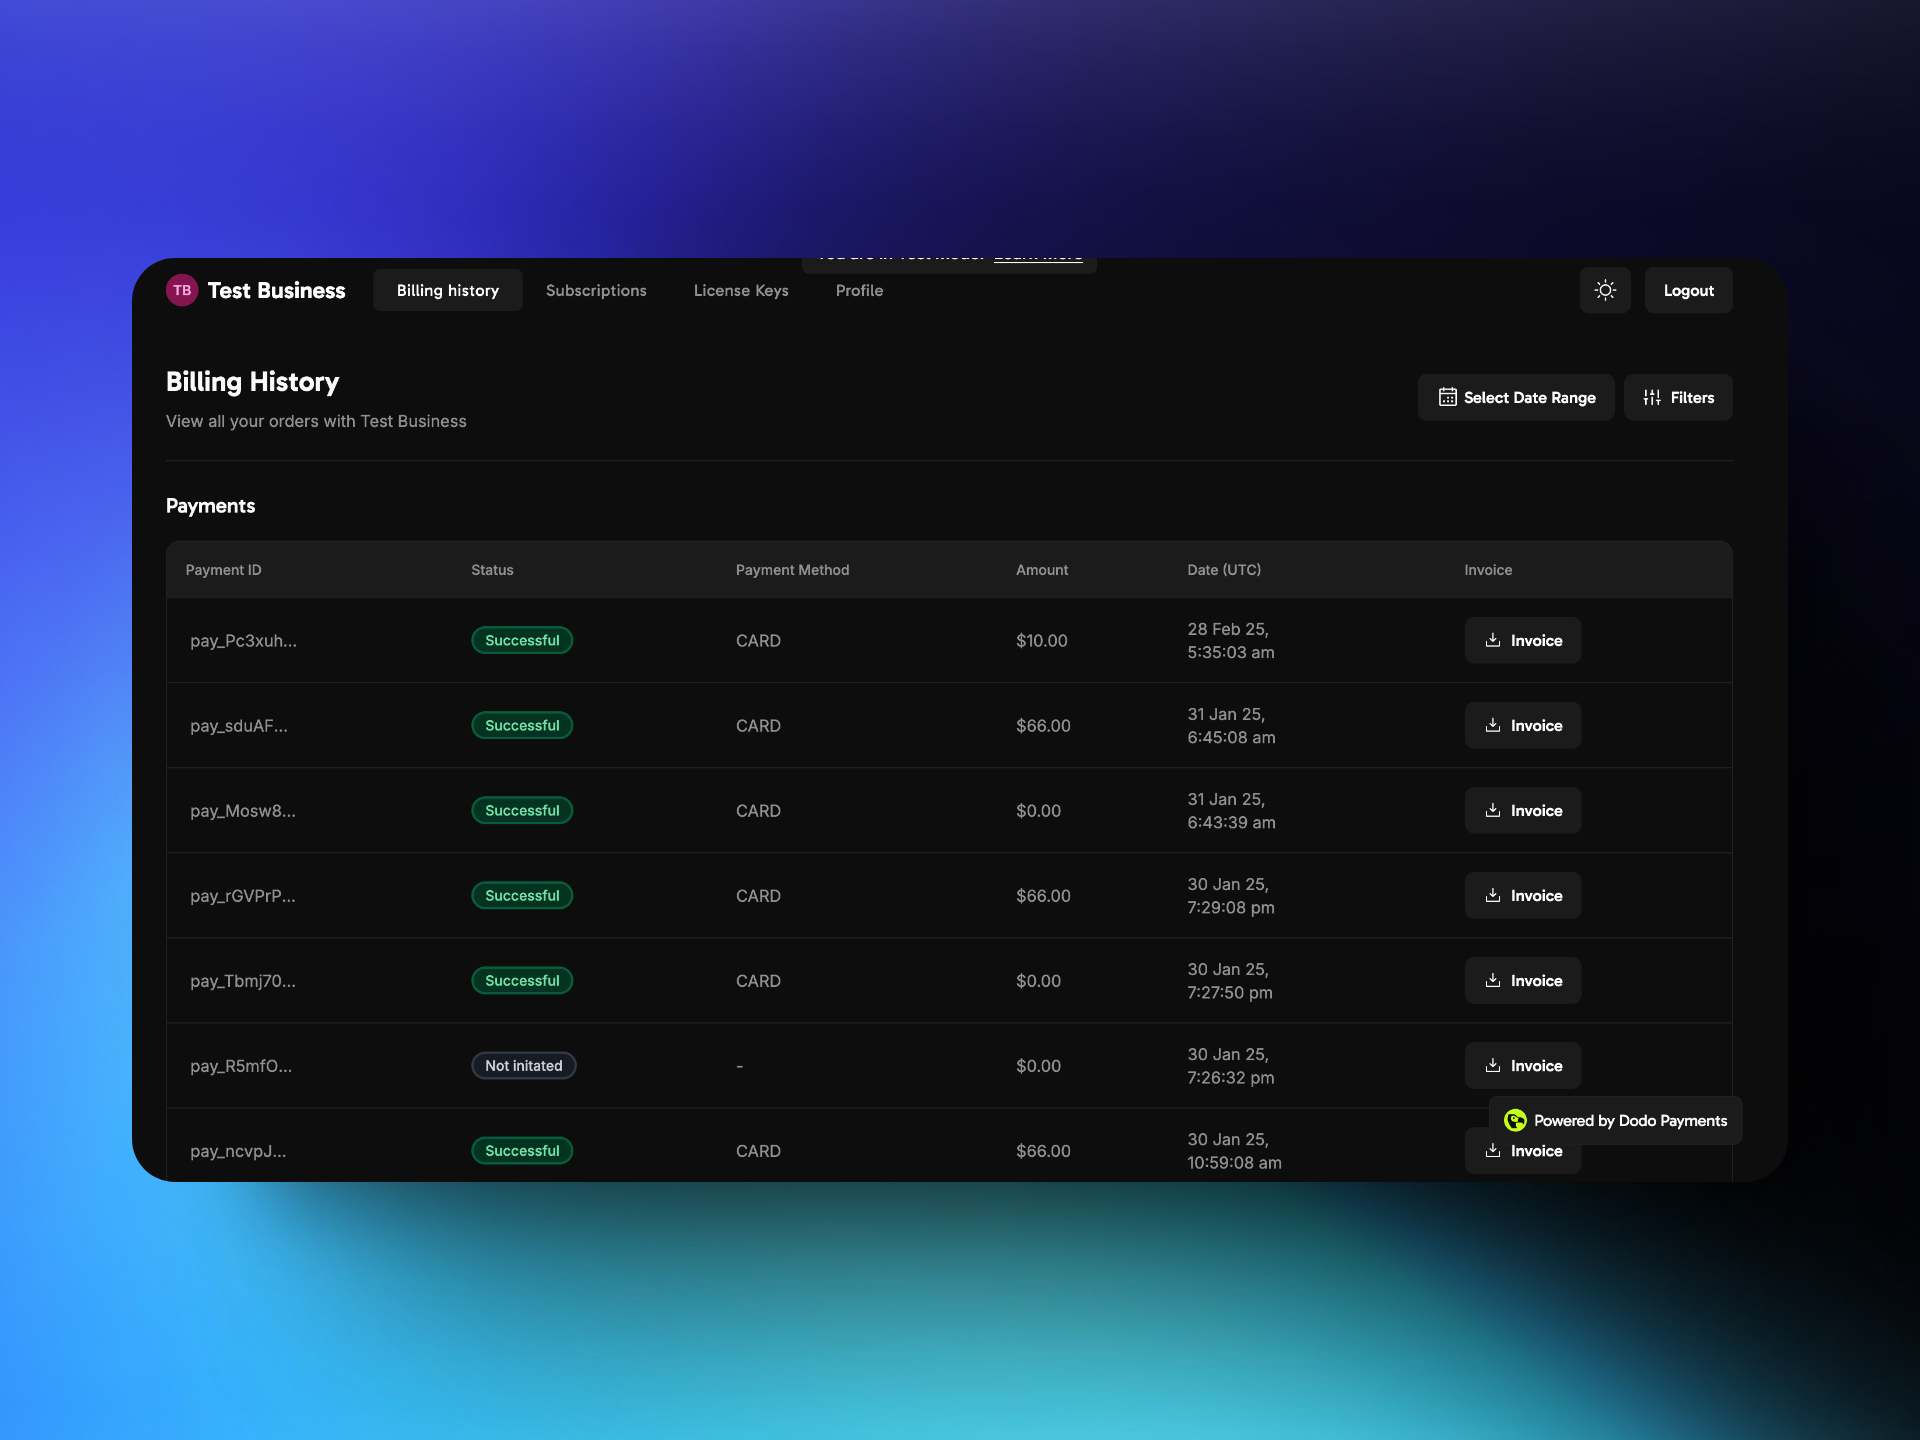Click the Not initated status badge
Viewport: 1920px width, 1440px height.
pos(524,1065)
